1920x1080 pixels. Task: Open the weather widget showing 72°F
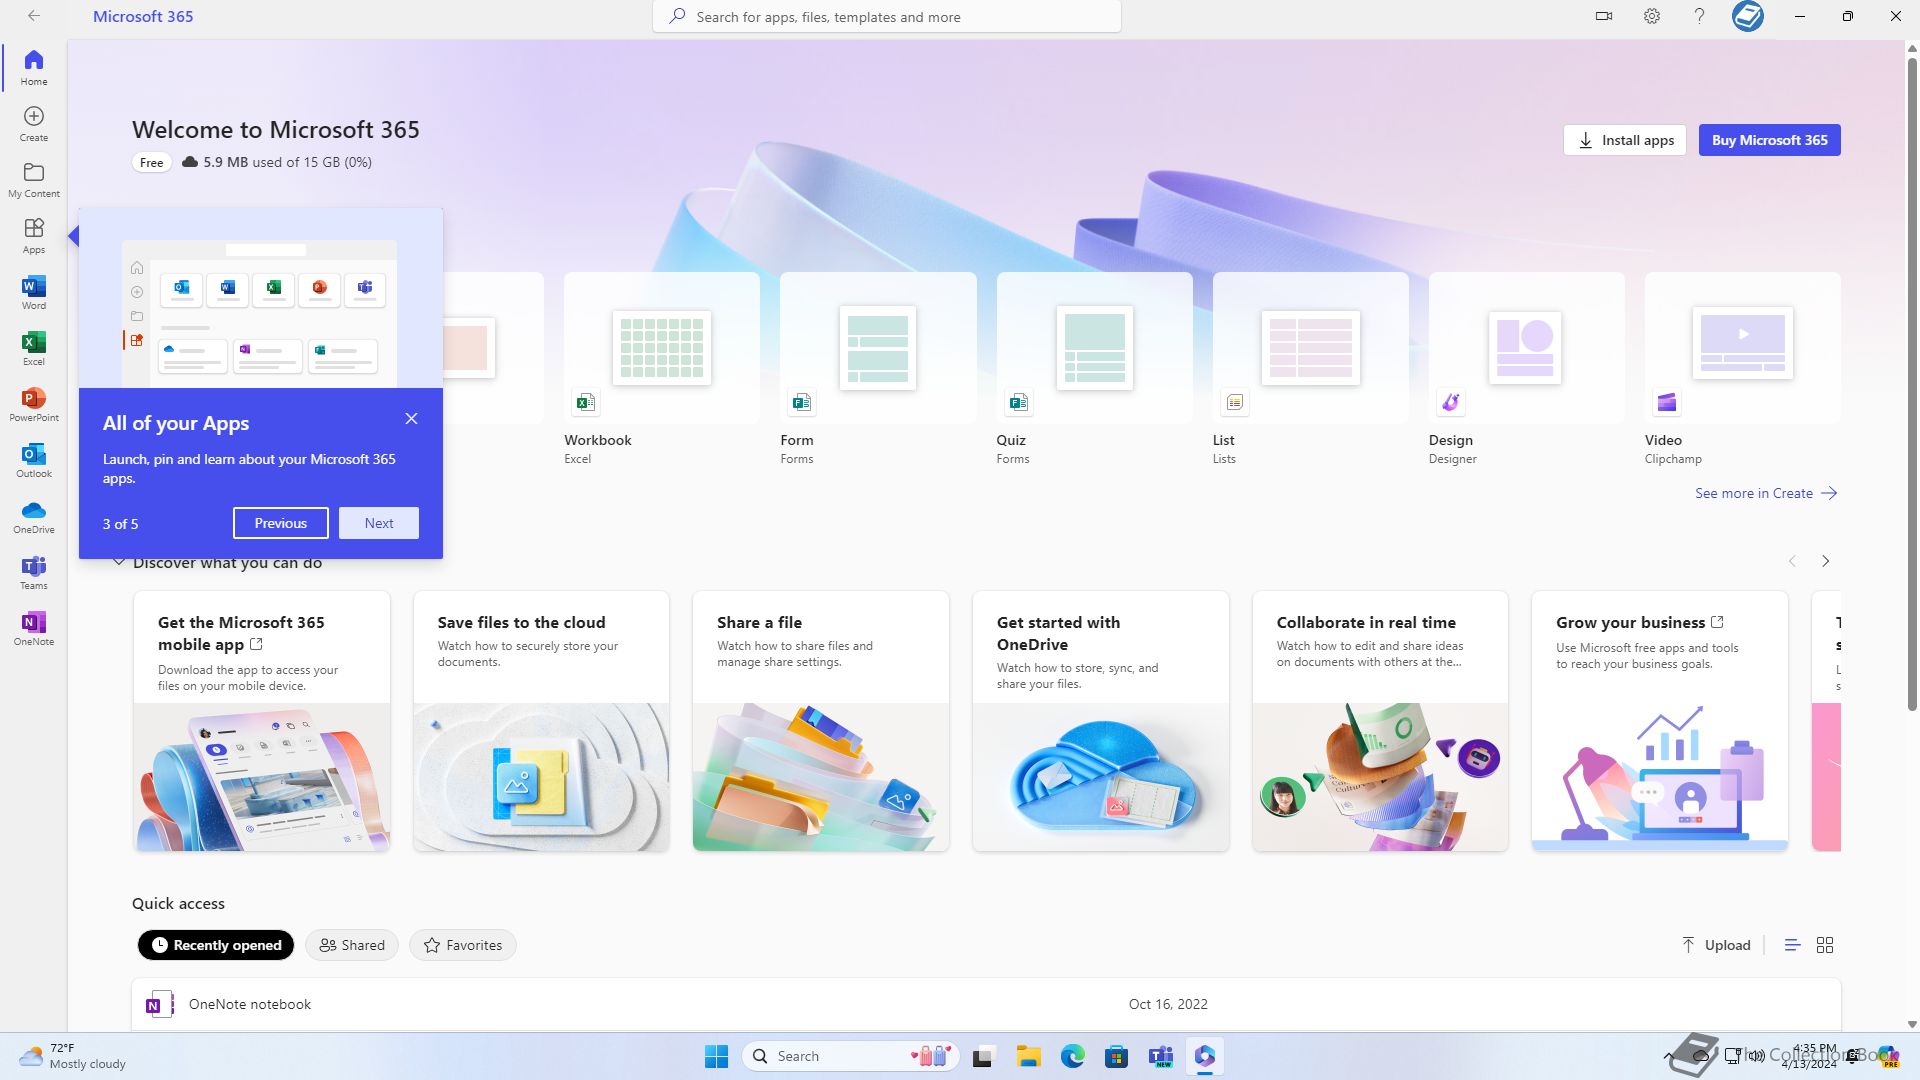(73, 1056)
